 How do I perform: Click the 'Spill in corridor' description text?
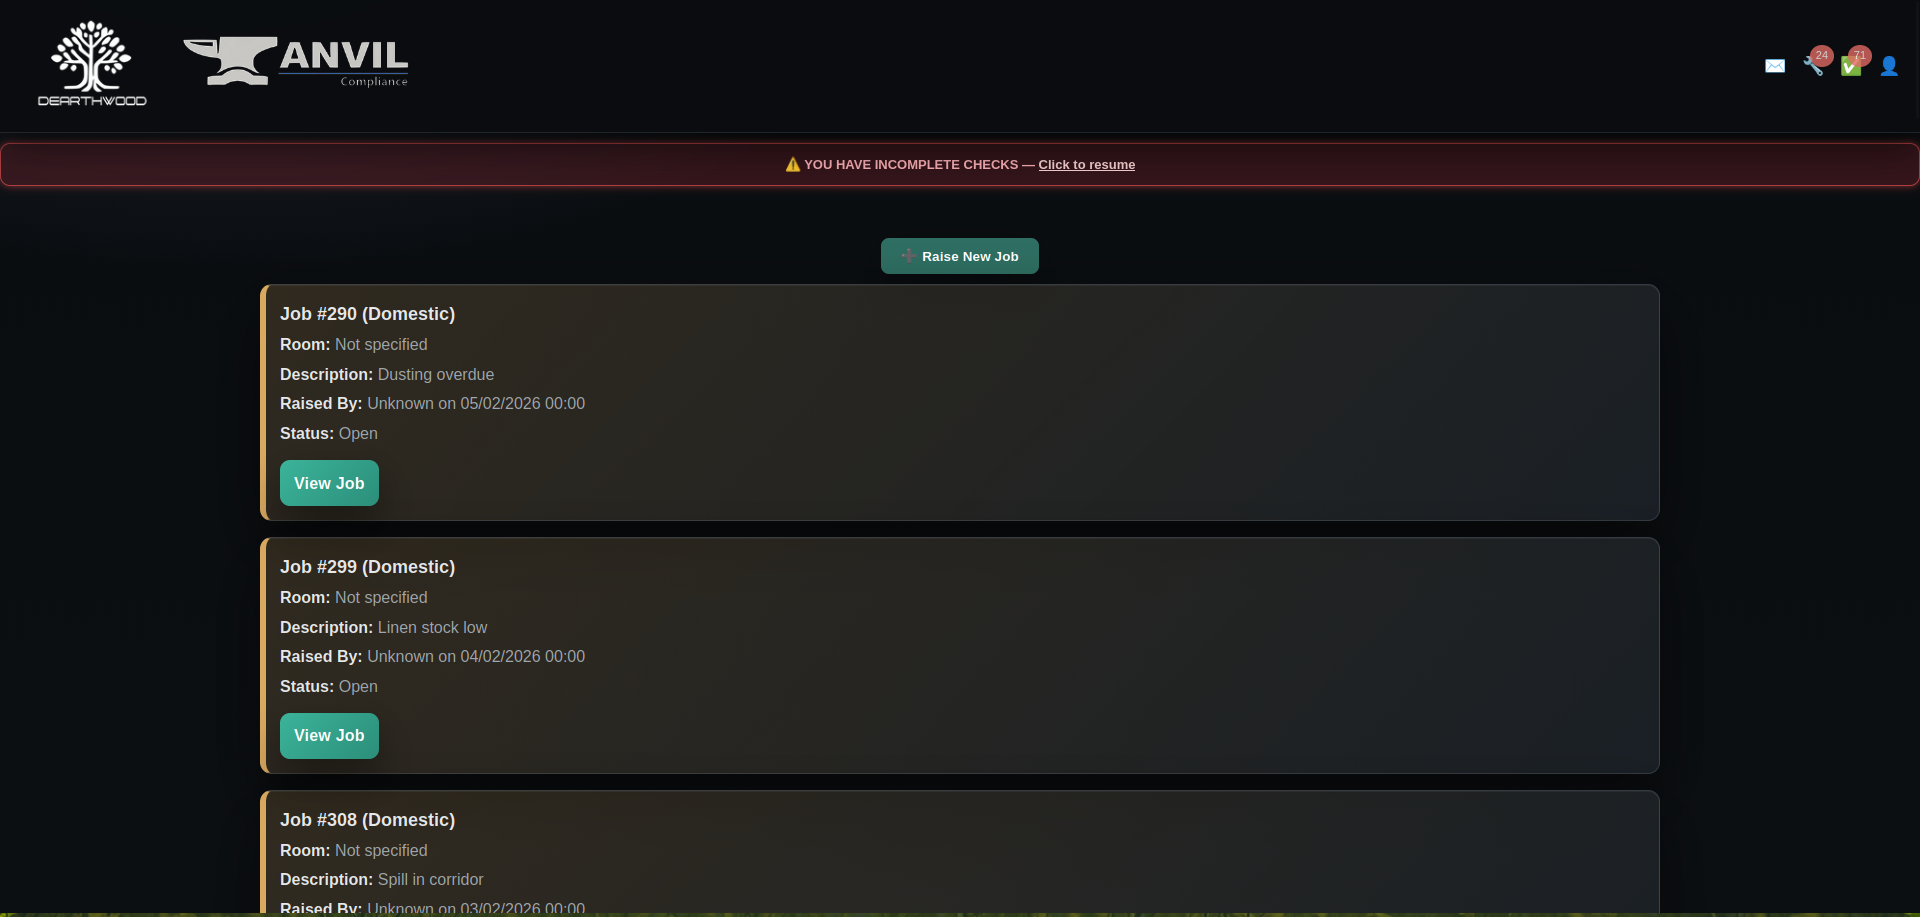[x=430, y=879]
